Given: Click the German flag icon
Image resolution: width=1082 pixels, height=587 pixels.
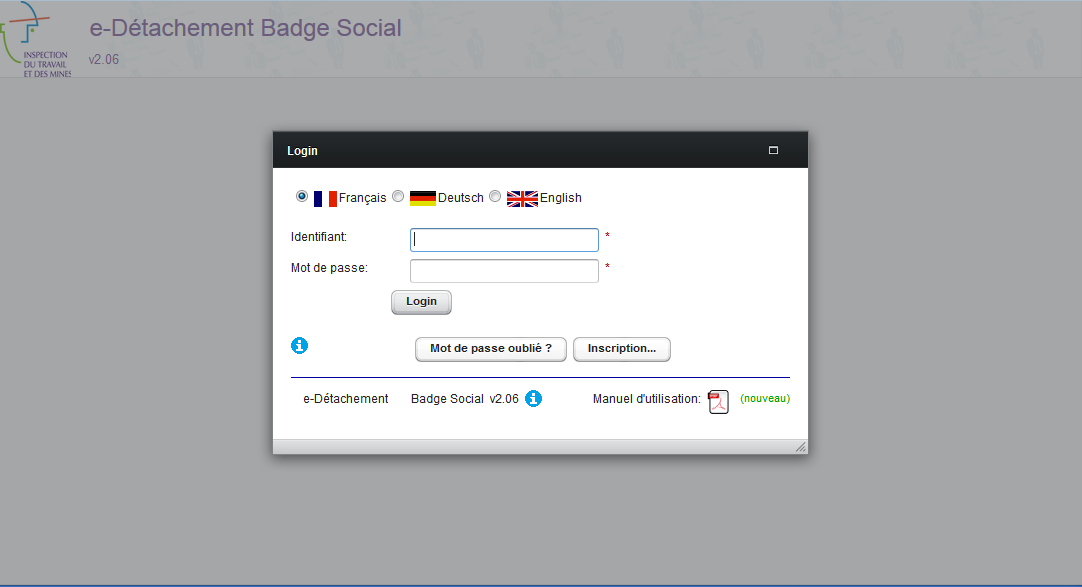Looking at the screenshot, I should 422,199.
